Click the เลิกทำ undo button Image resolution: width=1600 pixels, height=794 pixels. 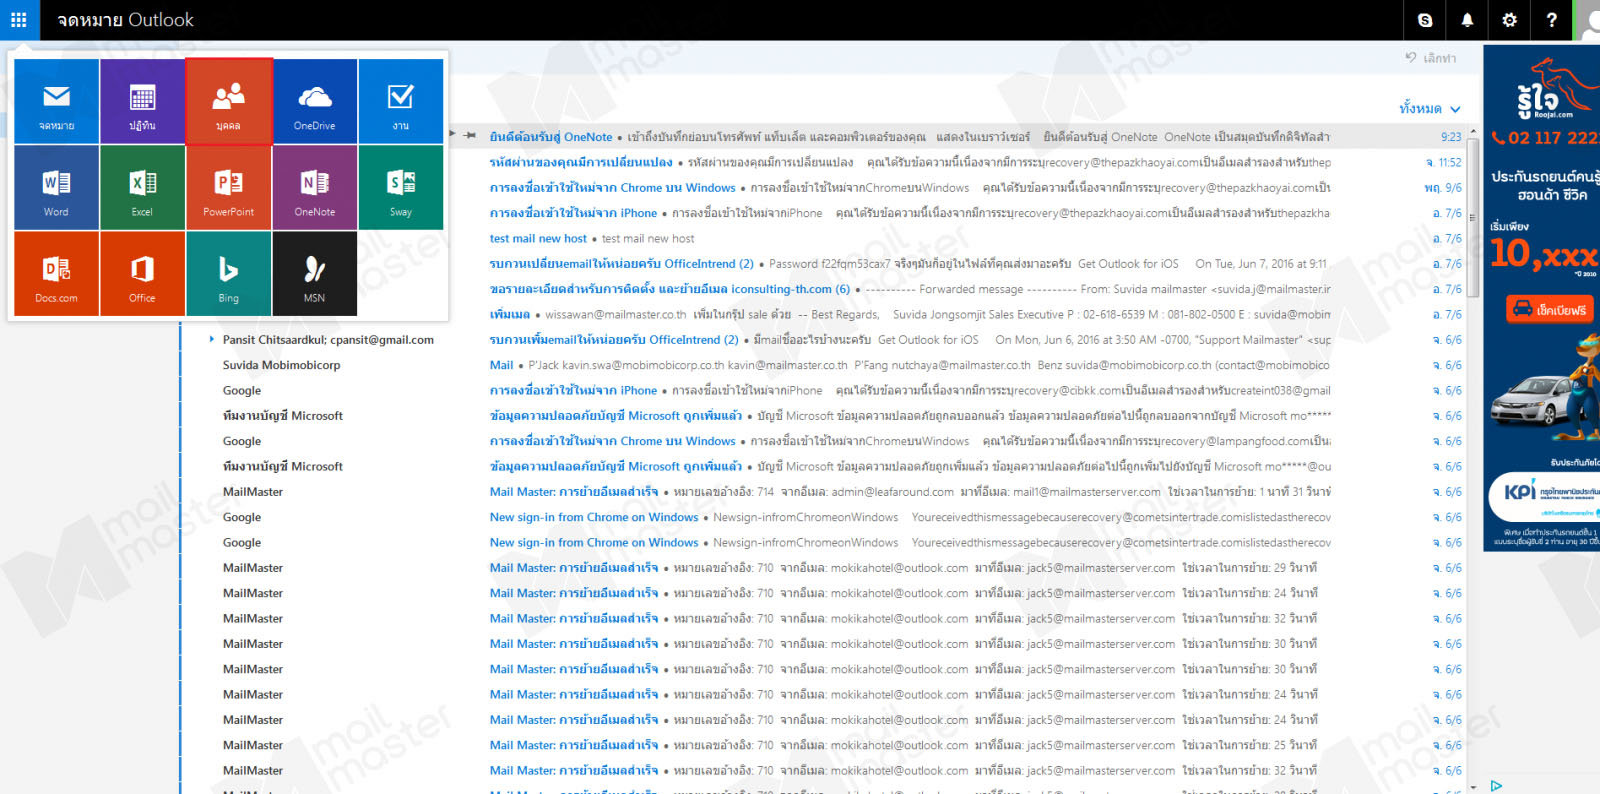click(1431, 58)
